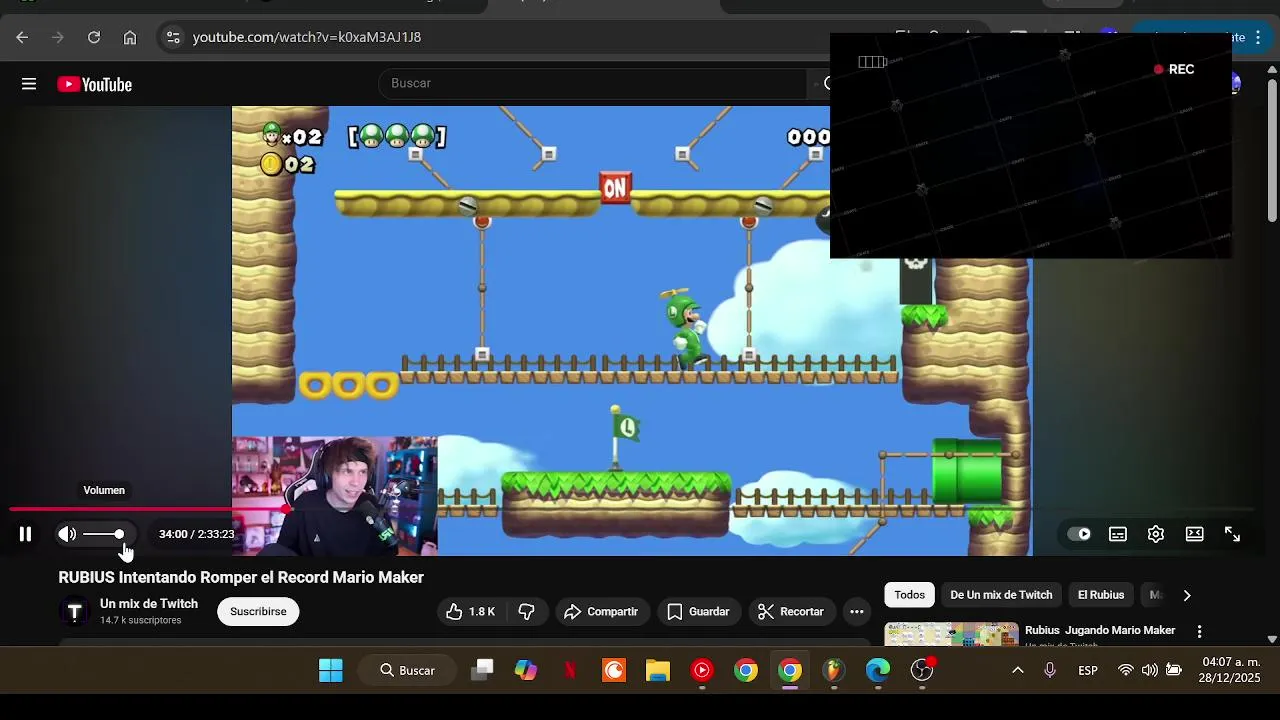The image size is (1280, 720).
Task: Mute the video with the speaker icon
Action: 67,534
